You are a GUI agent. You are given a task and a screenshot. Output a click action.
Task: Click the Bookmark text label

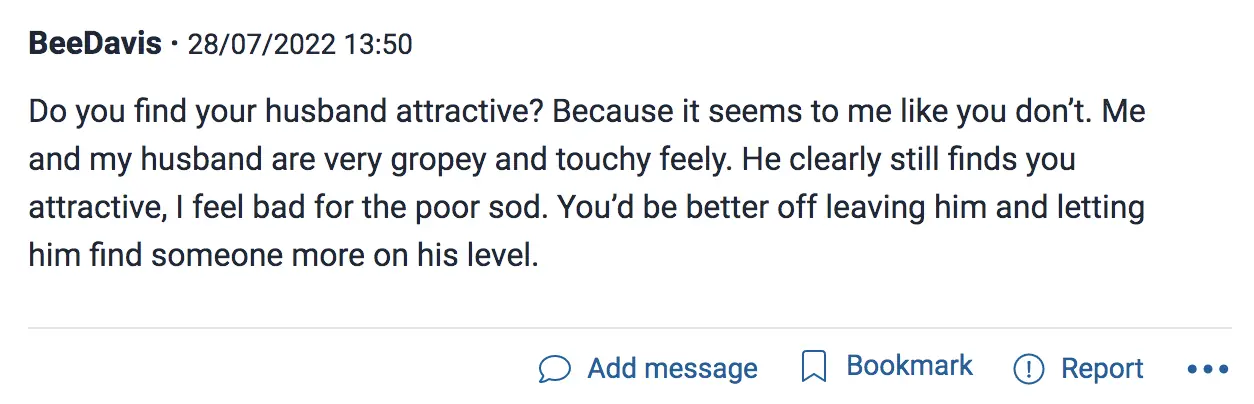pyautogui.click(x=909, y=366)
